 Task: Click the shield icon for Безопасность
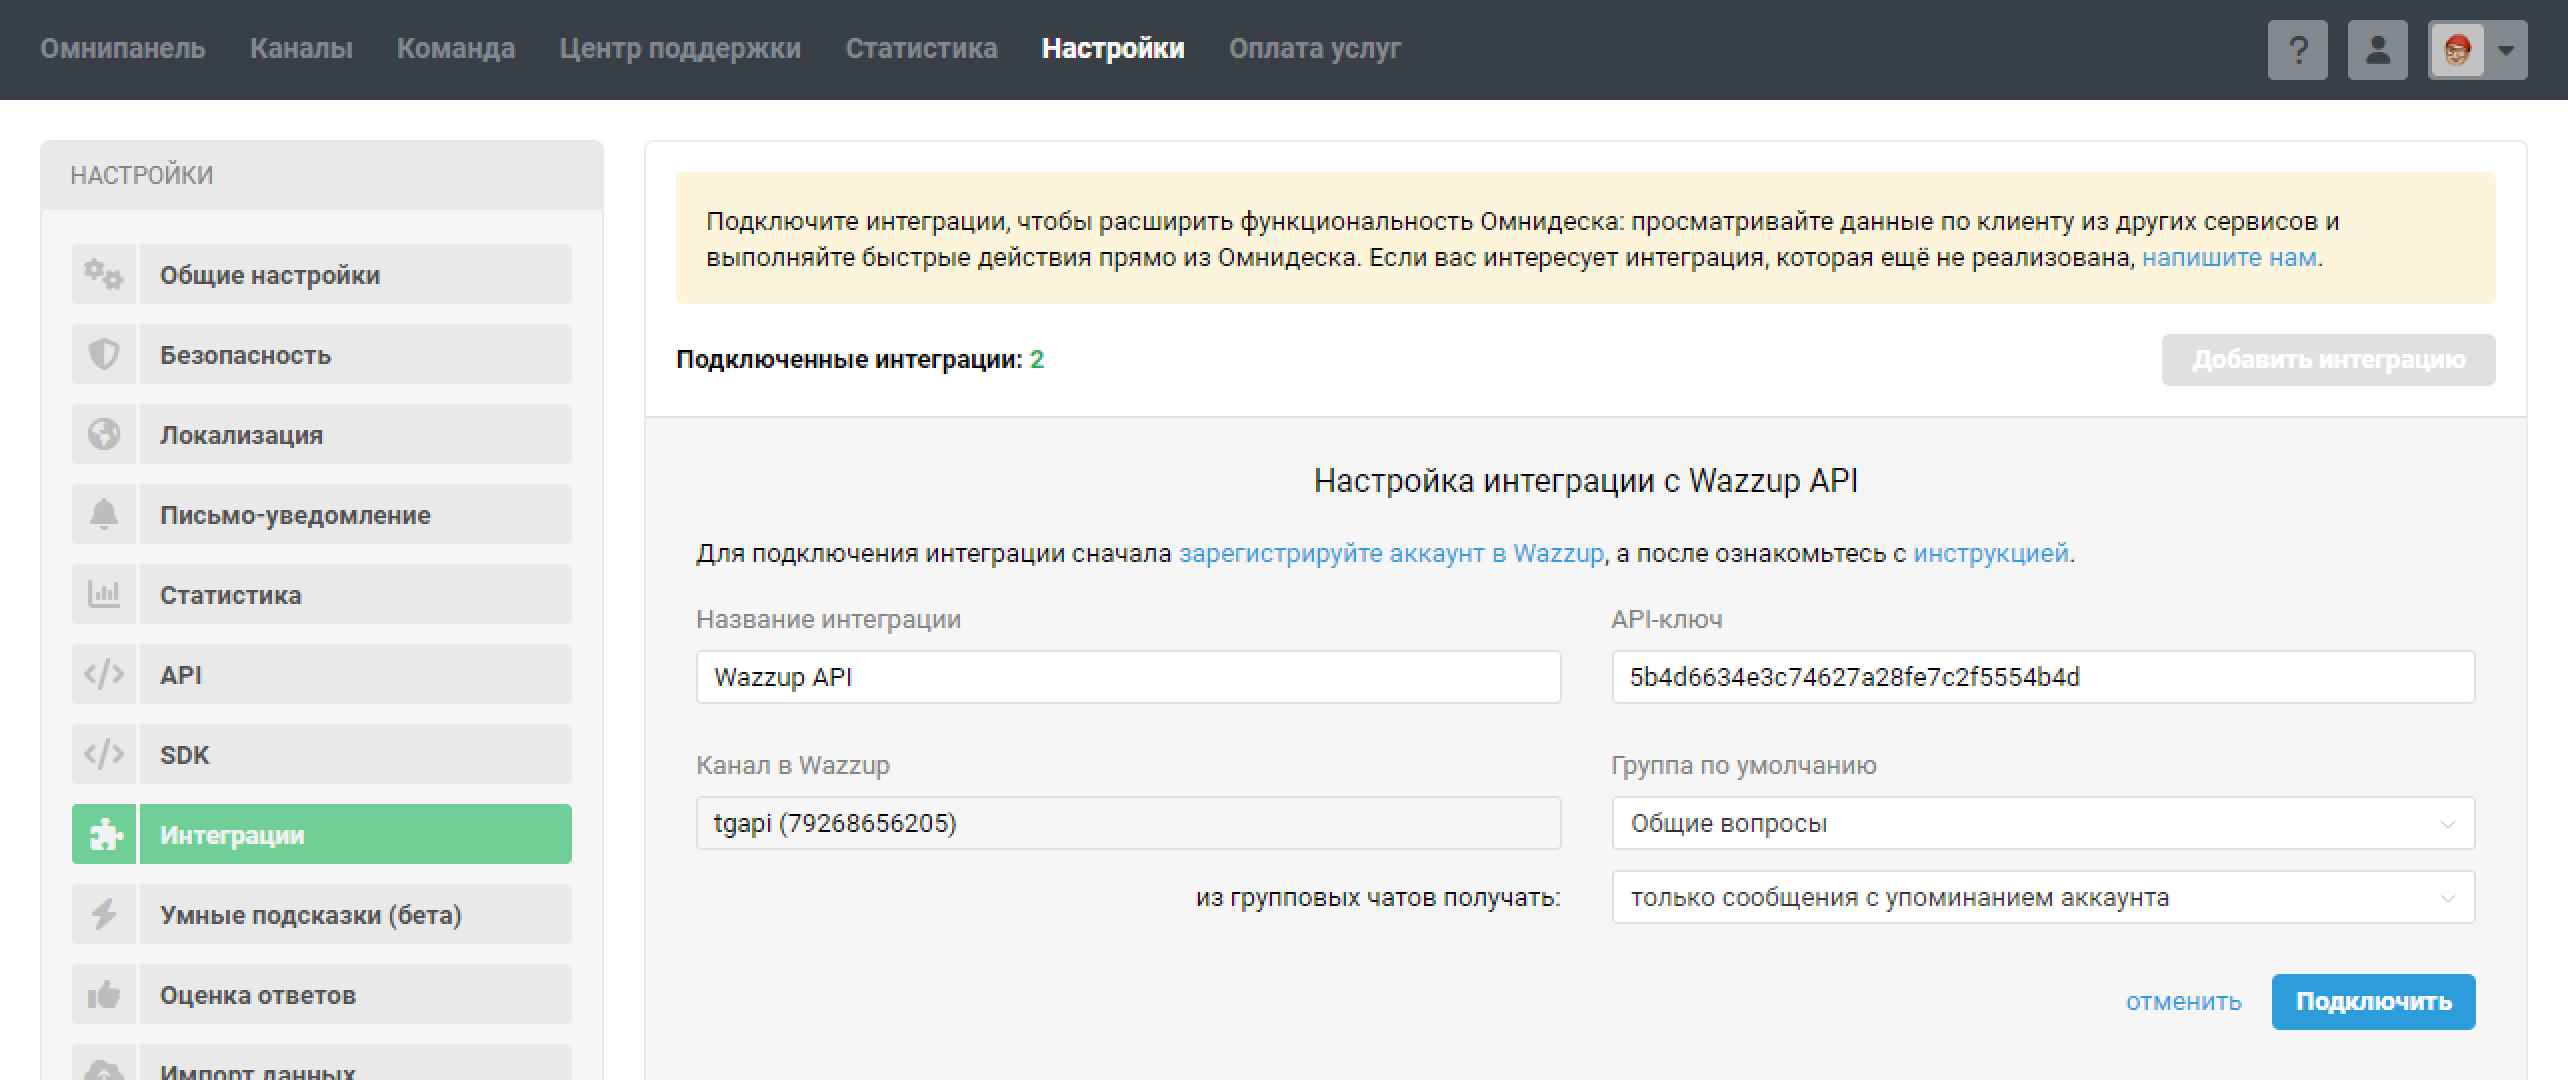103,354
